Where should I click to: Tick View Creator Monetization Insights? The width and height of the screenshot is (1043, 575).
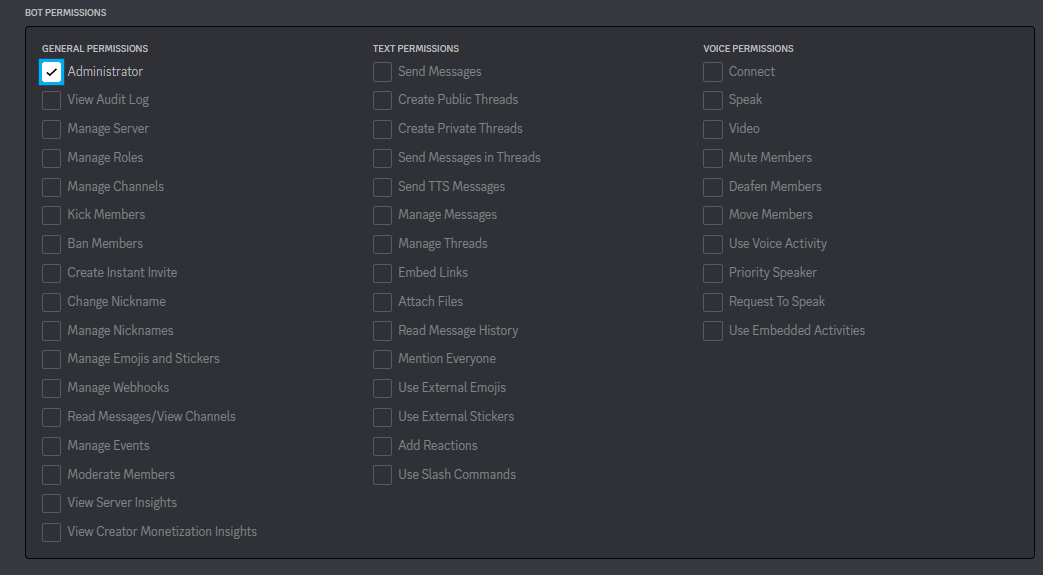pos(52,532)
